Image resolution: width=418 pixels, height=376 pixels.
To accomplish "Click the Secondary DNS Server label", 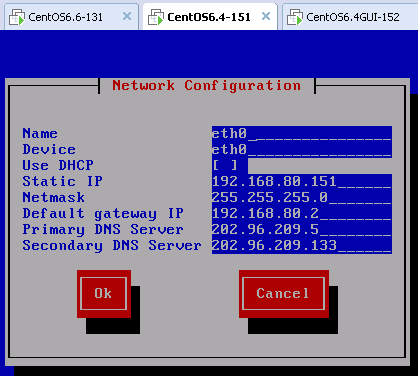I will point(112,246).
